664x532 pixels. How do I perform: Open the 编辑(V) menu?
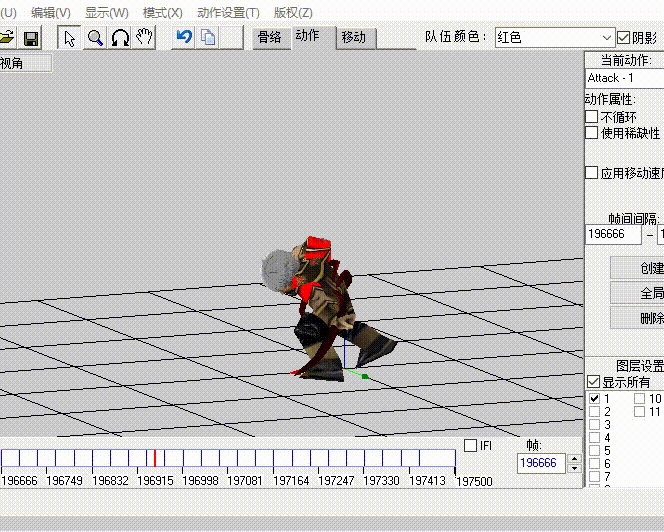(x=51, y=13)
